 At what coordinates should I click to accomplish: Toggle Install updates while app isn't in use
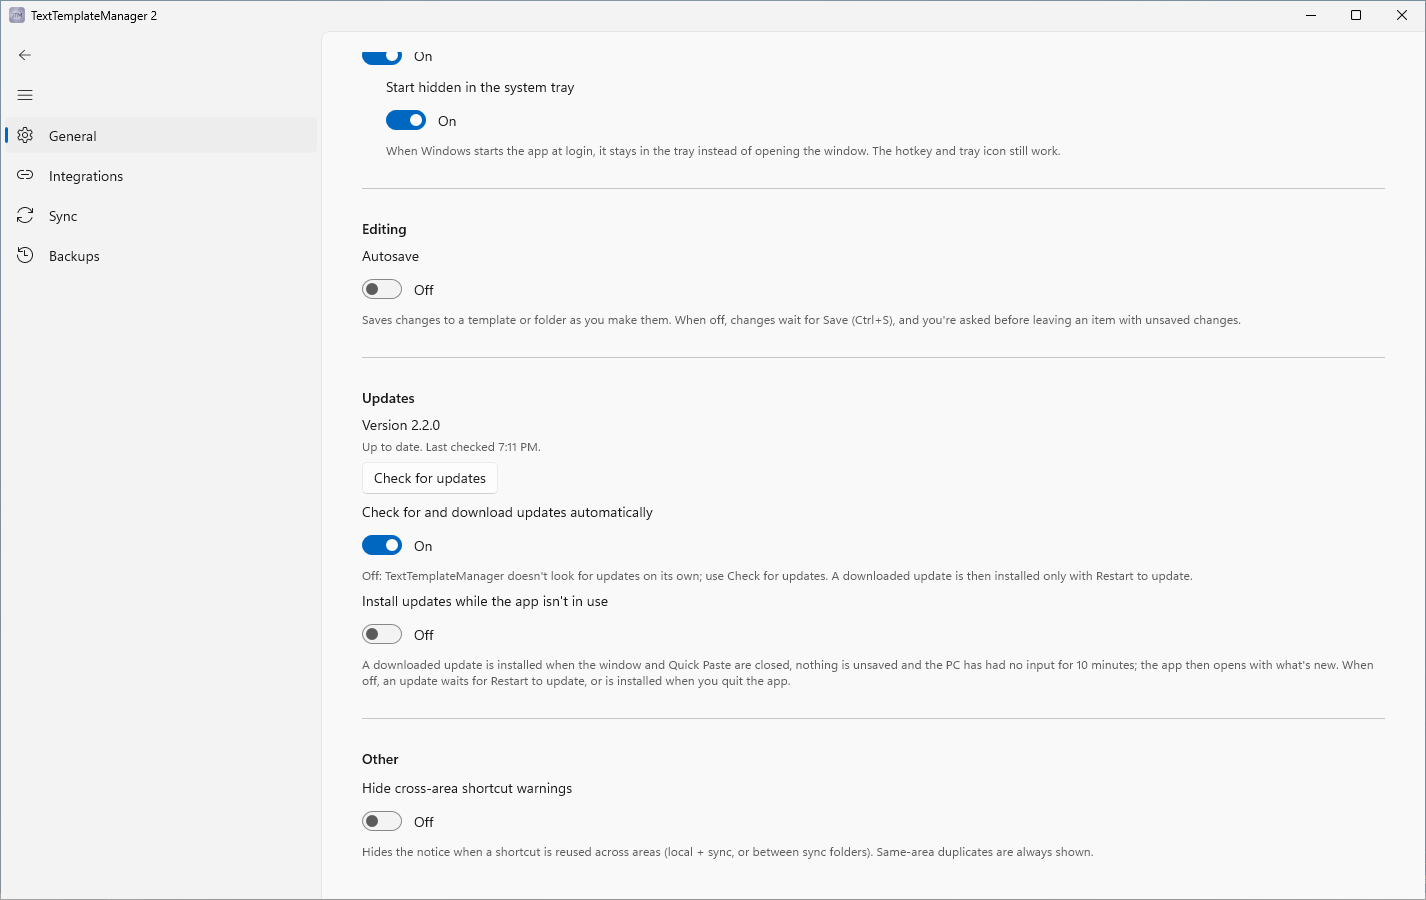[382, 634]
